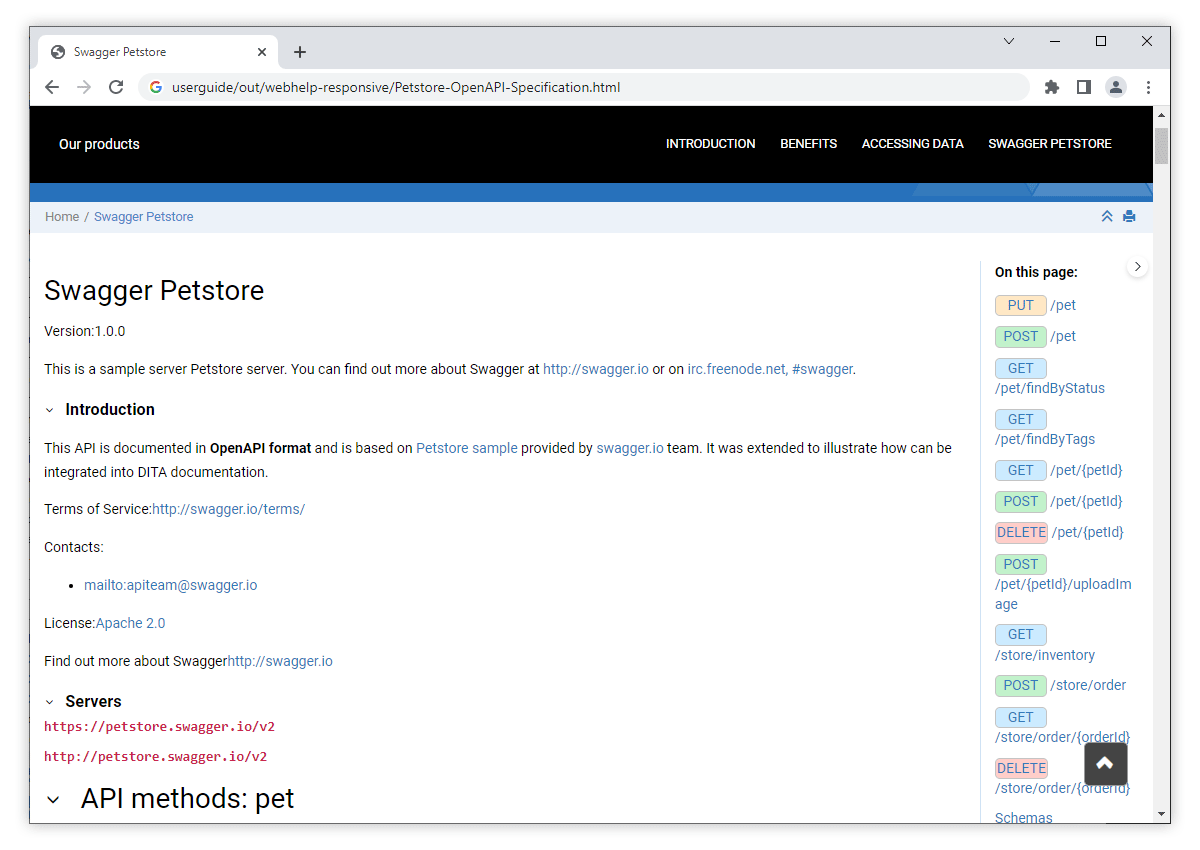Click the scrollbar down arrow
The image size is (1200, 850).
pyautogui.click(x=1161, y=814)
